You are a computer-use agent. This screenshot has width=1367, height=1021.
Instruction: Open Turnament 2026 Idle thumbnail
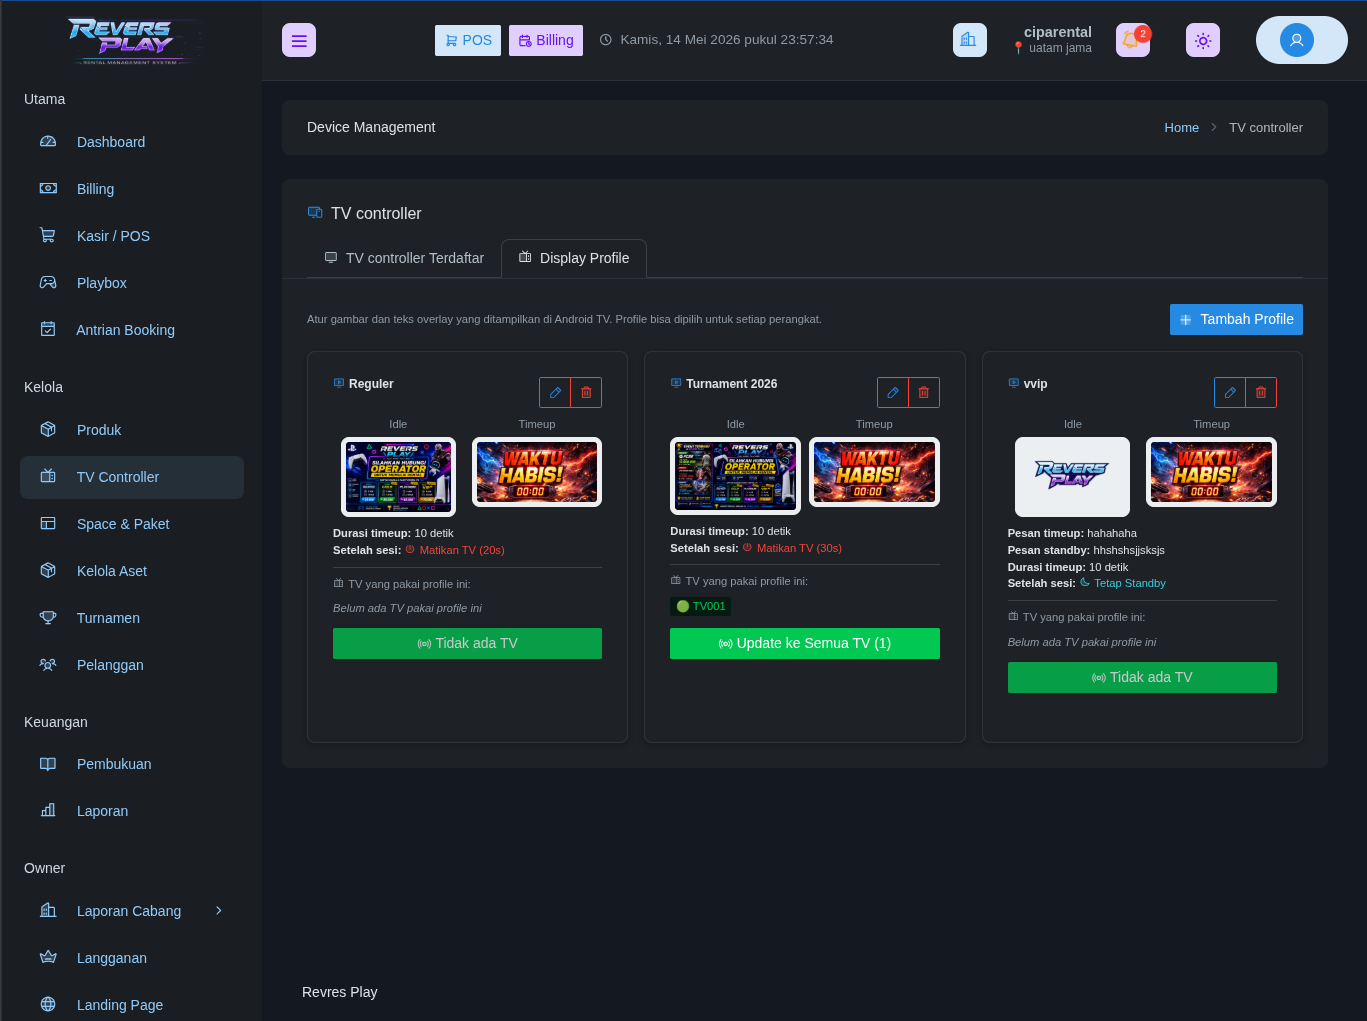(x=735, y=476)
